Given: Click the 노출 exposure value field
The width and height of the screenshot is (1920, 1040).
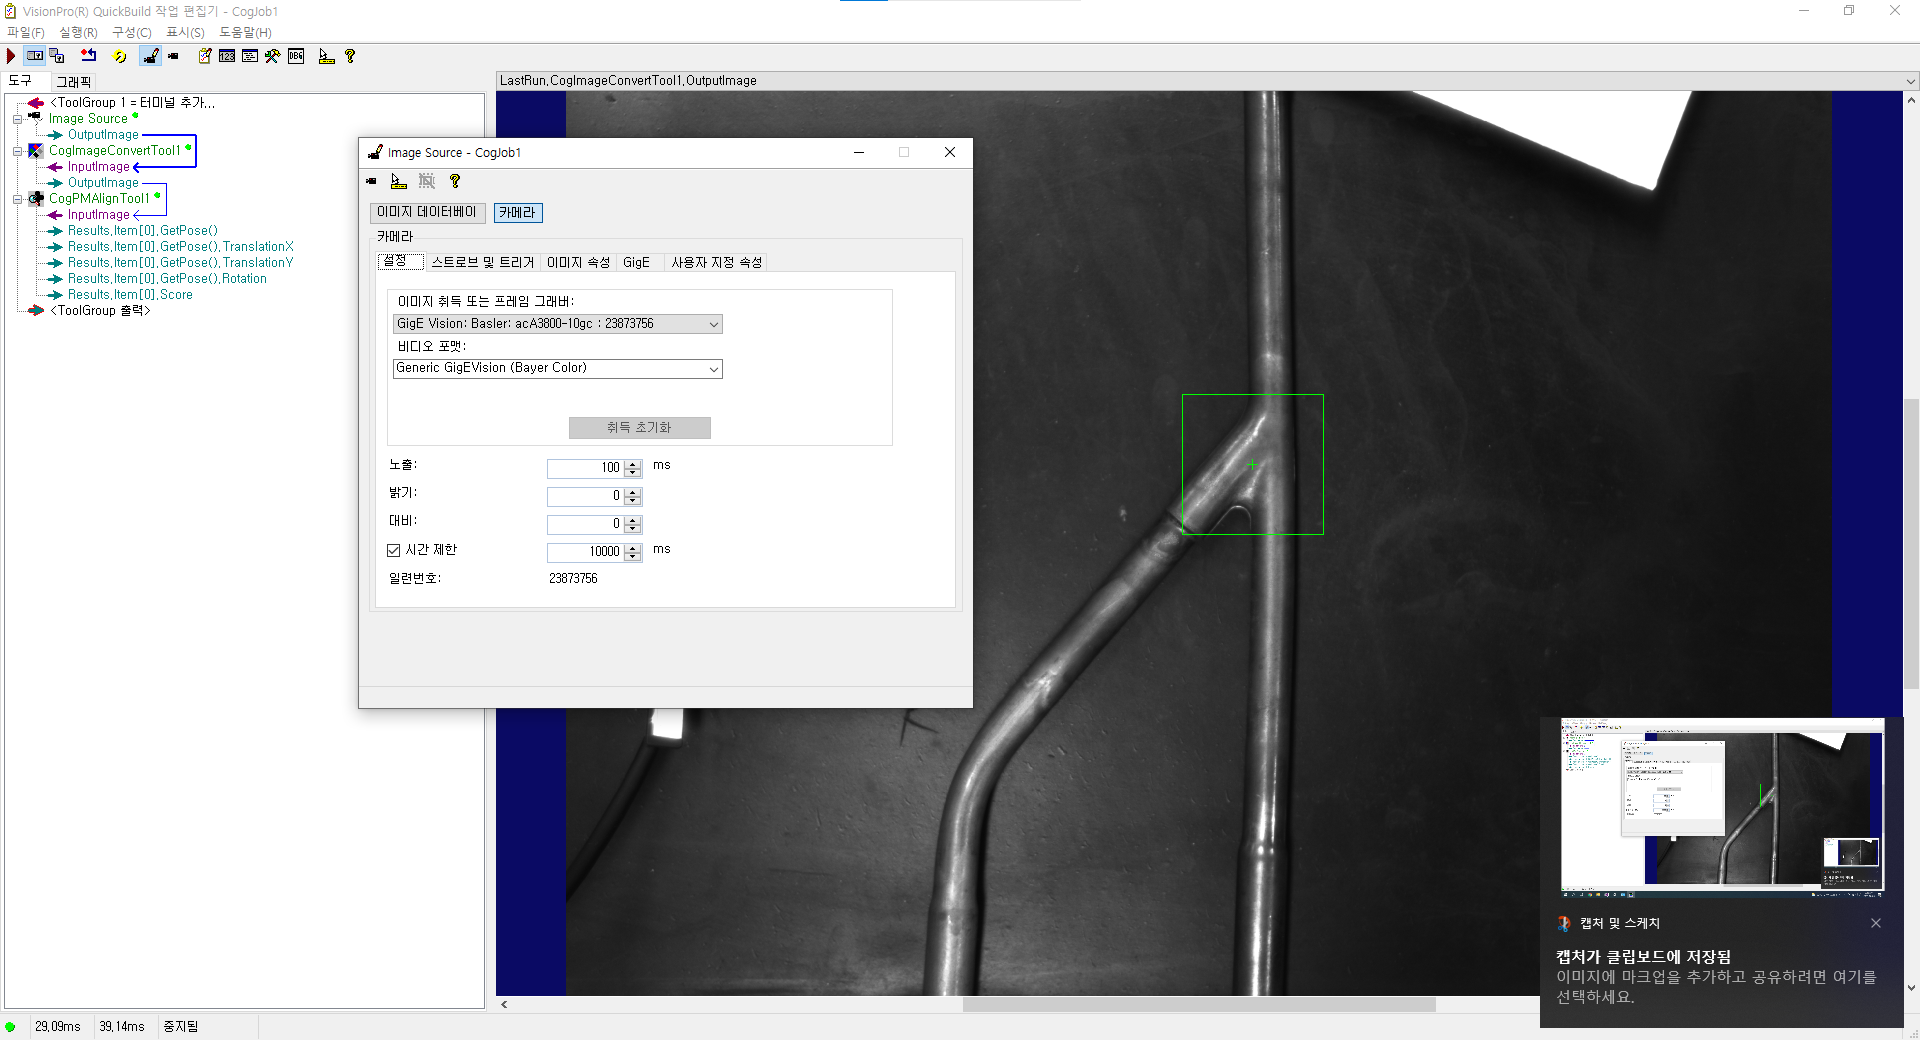Looking at the screenshot, I should (x=585, y=468).
